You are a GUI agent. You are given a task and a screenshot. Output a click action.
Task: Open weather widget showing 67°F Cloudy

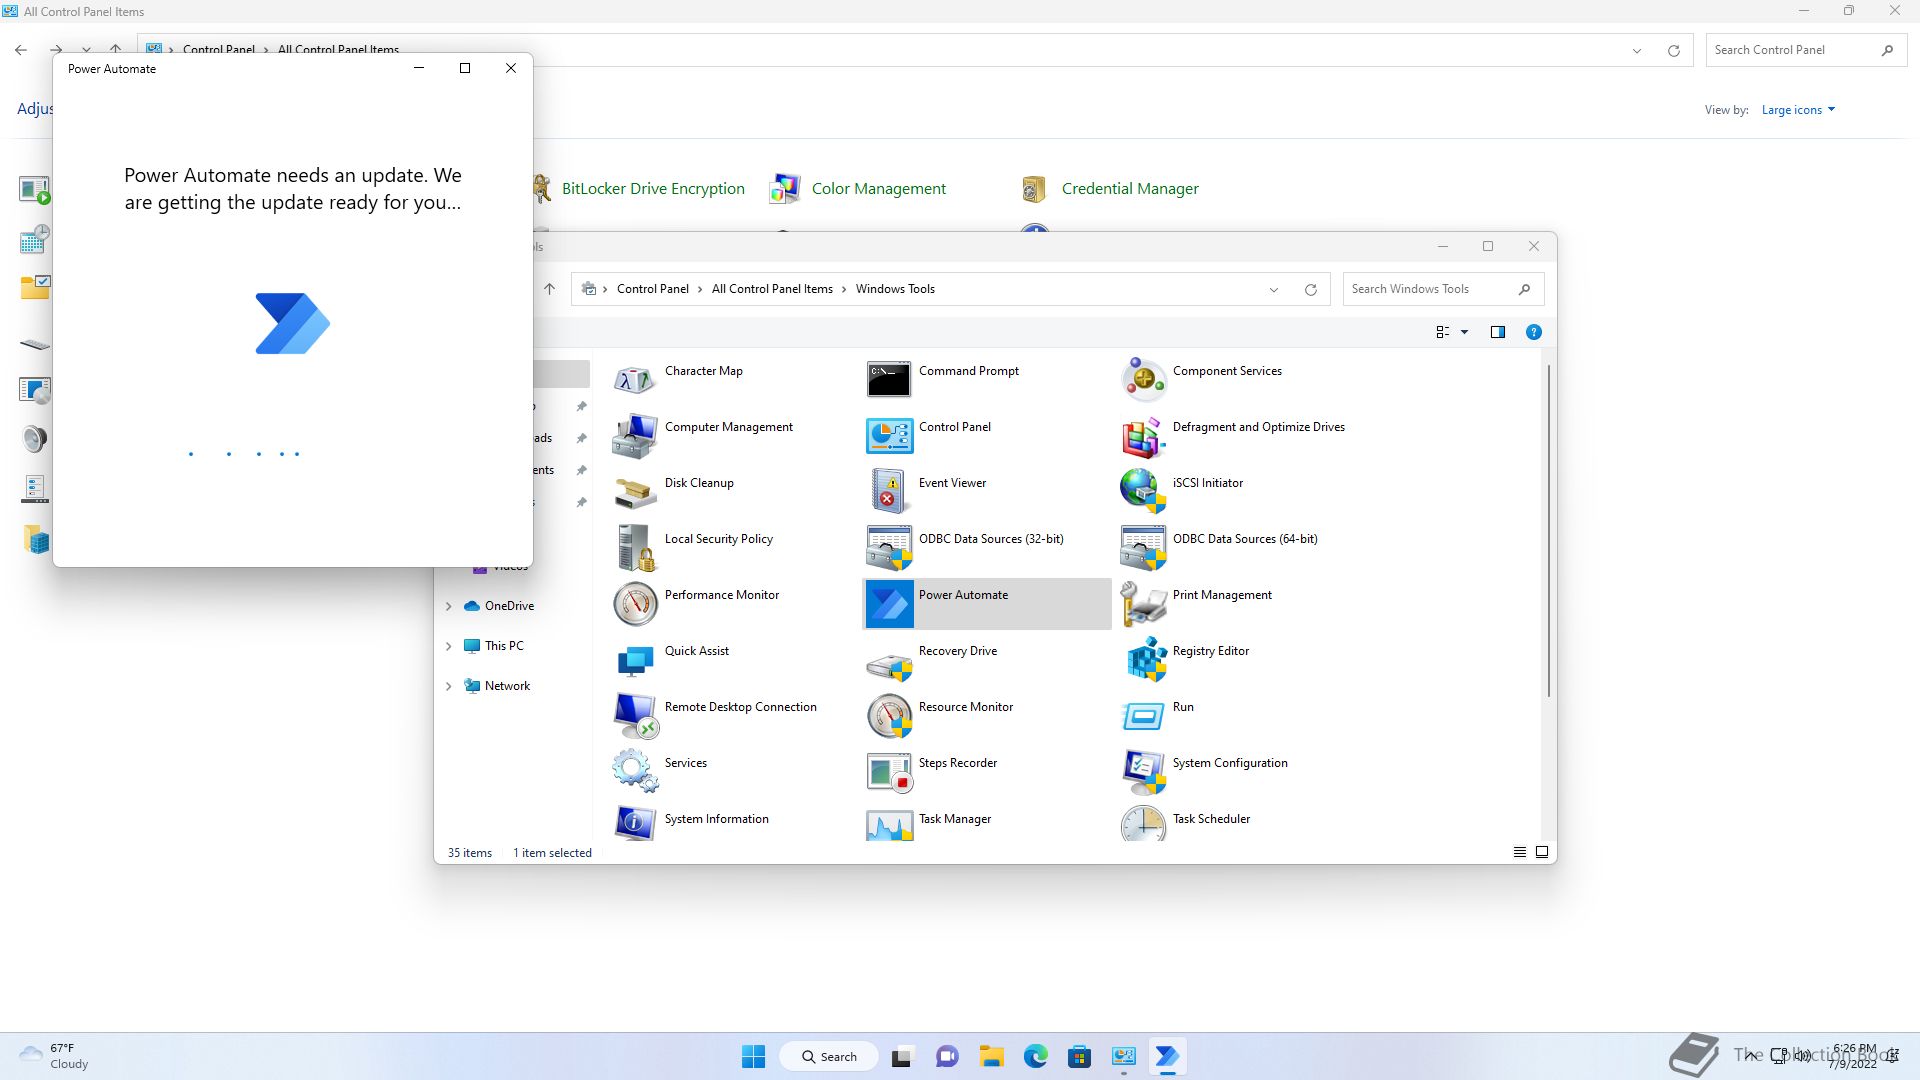(55, 1056)
